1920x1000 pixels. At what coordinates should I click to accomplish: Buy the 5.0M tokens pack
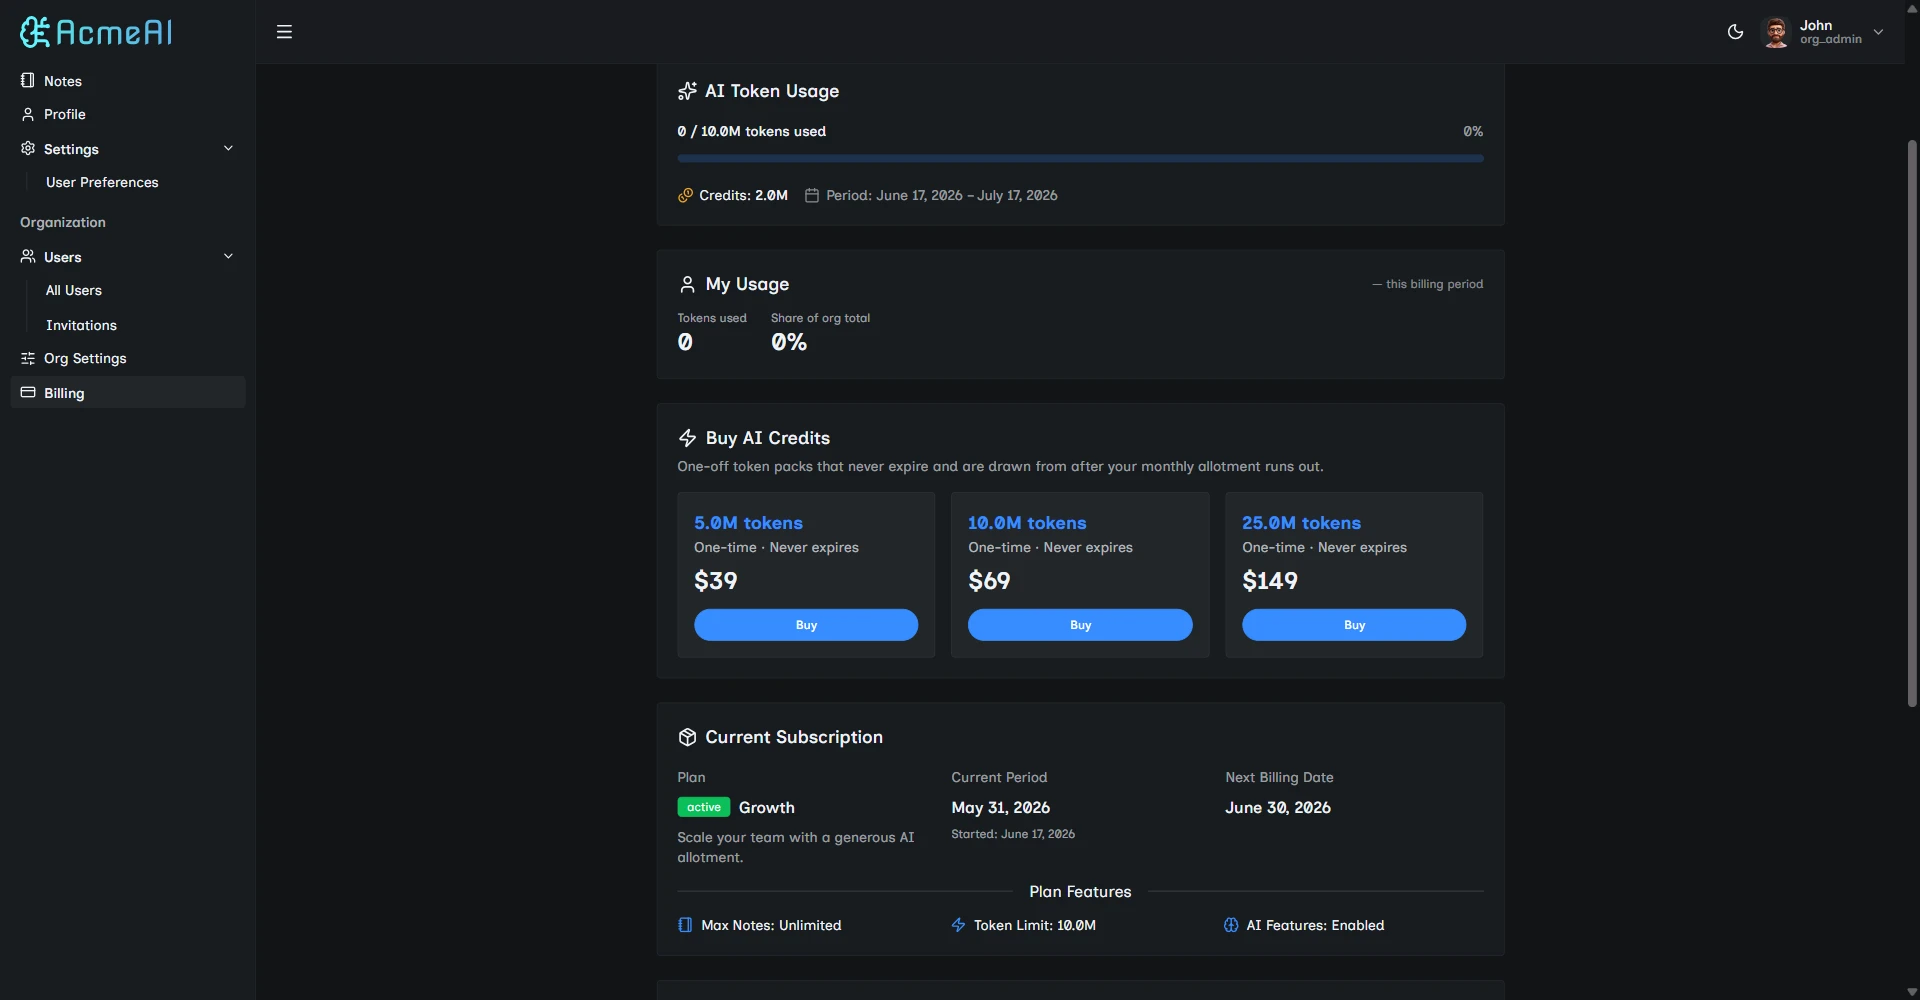[x=806, y=625]
